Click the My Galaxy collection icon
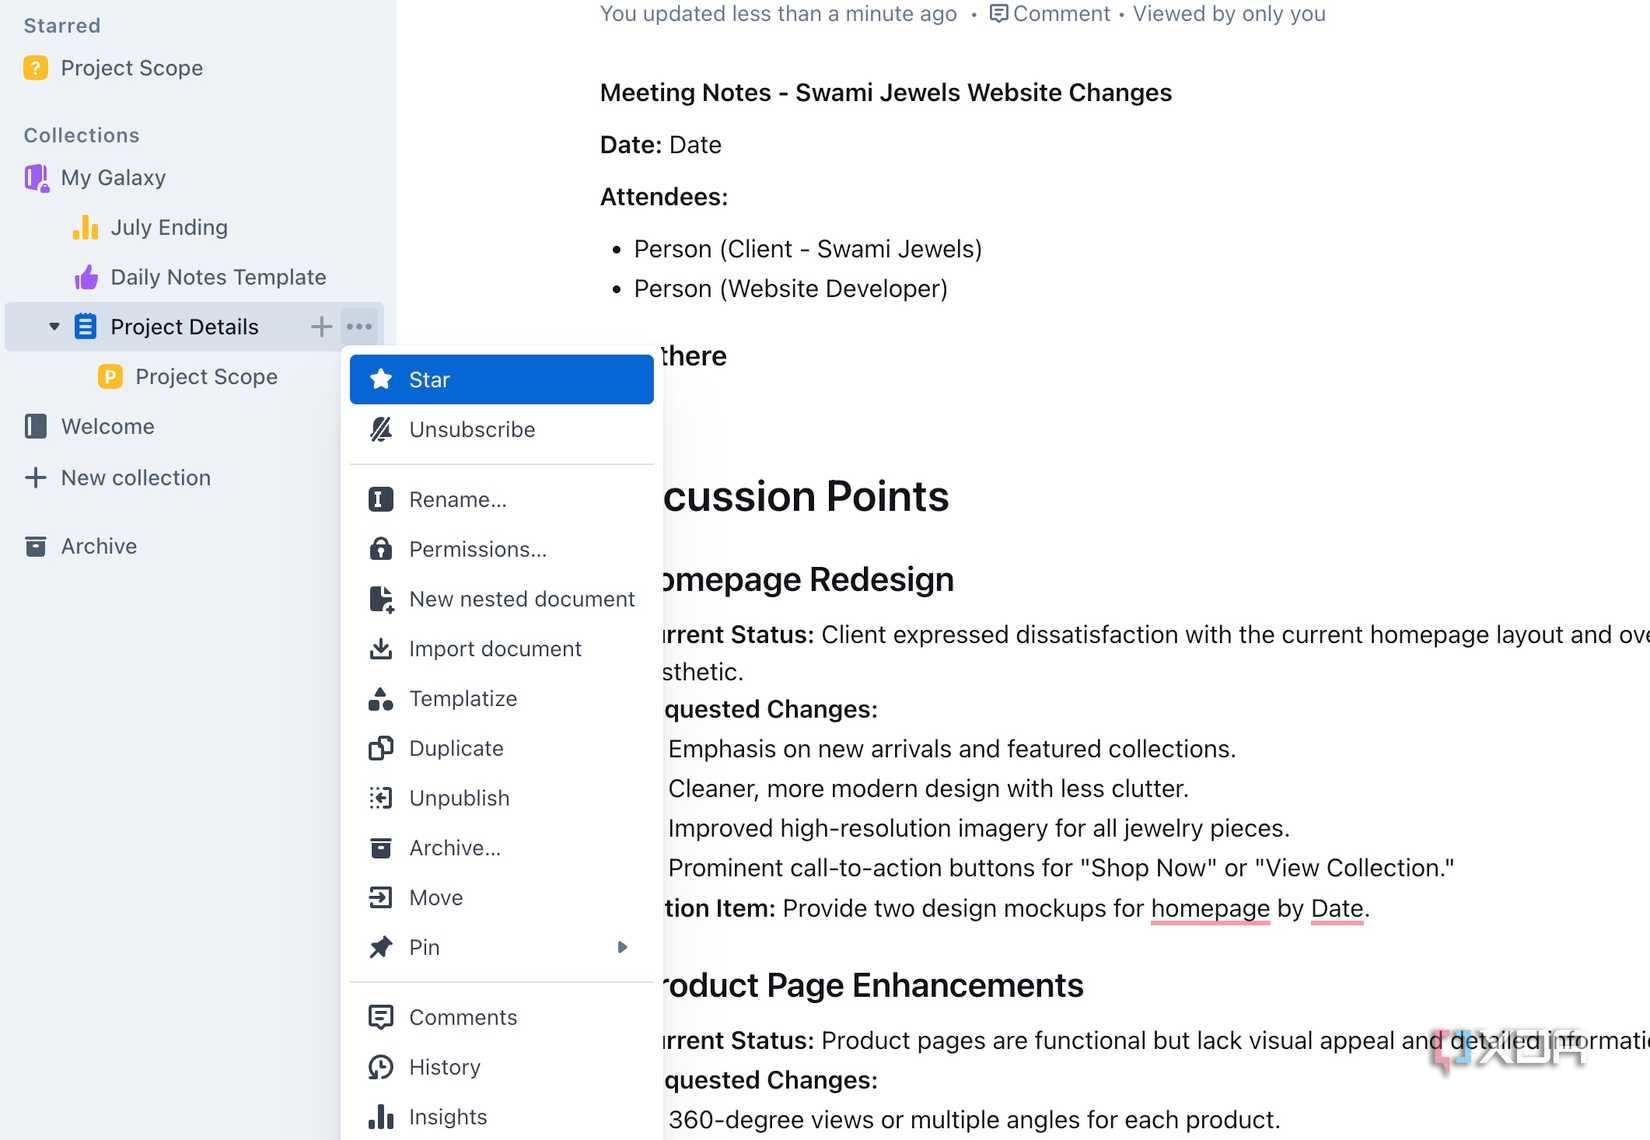The width and height of the screenshot is (1650, 1140). click(35, 177)
